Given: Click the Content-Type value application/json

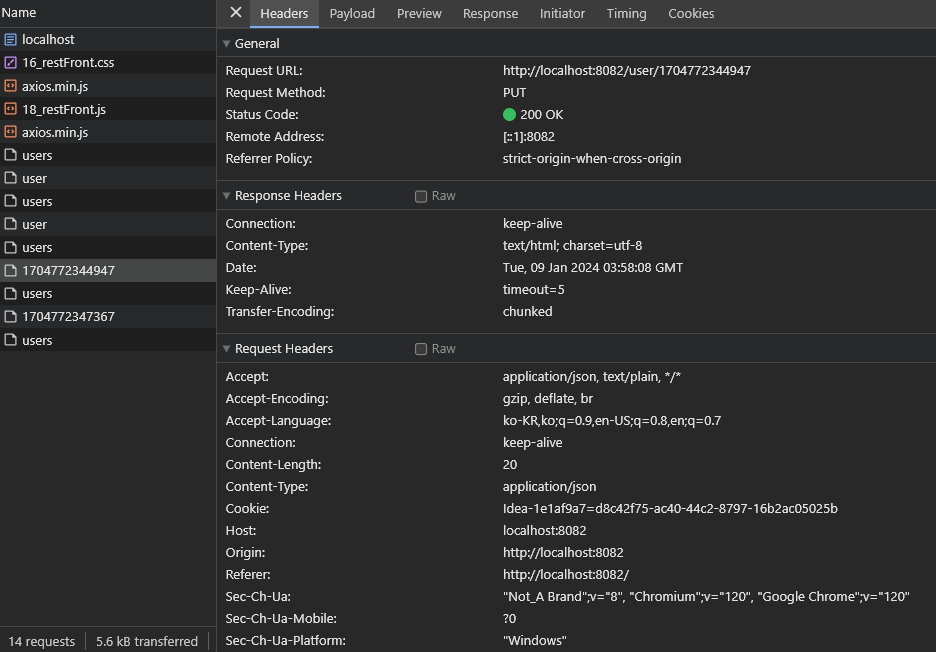Looking at the screenshot, I should coord(549,487).
